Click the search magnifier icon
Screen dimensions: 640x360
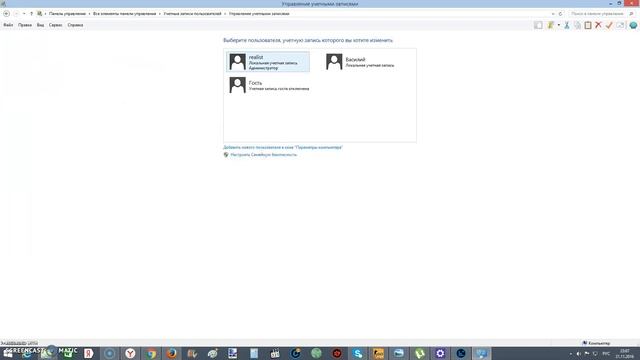[x=631, y=13]
